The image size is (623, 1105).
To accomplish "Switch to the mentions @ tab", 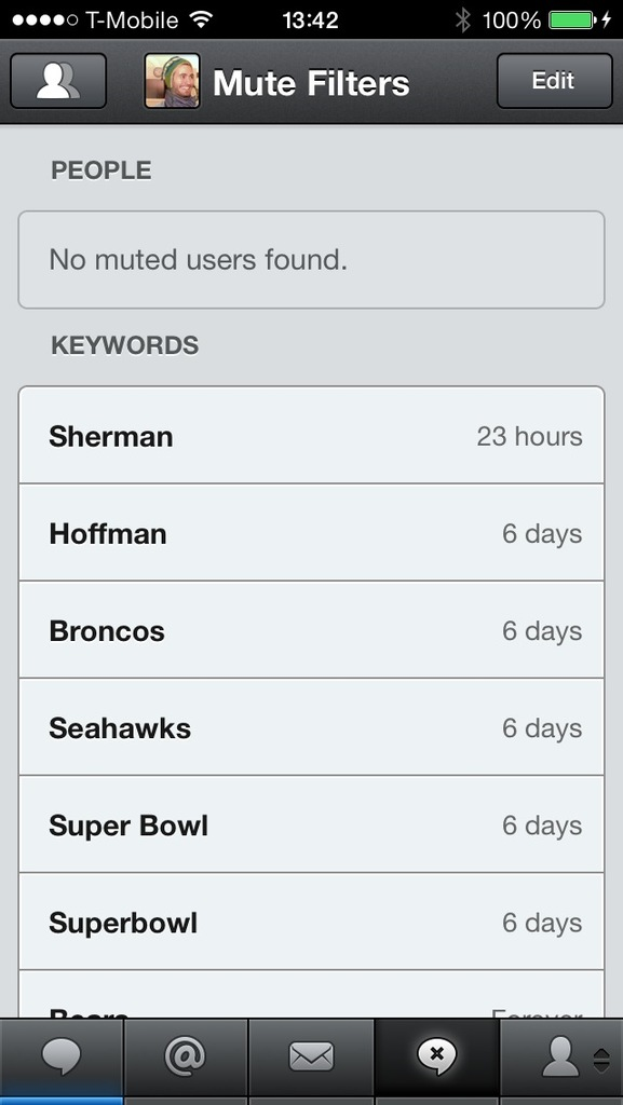I will pyautogui.click(x=185, y=1057).
